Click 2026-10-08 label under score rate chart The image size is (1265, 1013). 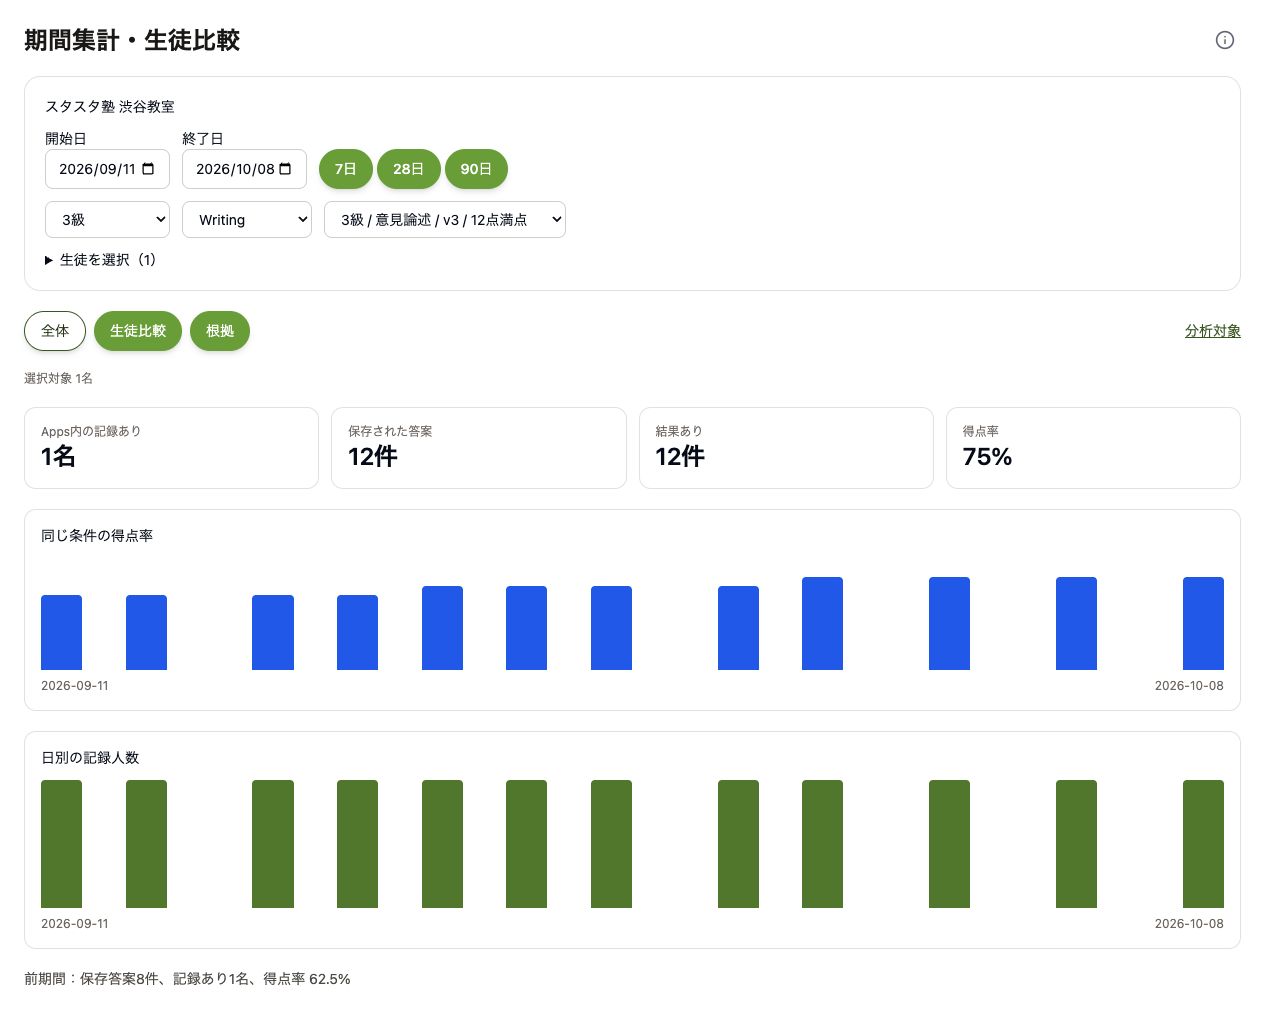pos(1189,686)
